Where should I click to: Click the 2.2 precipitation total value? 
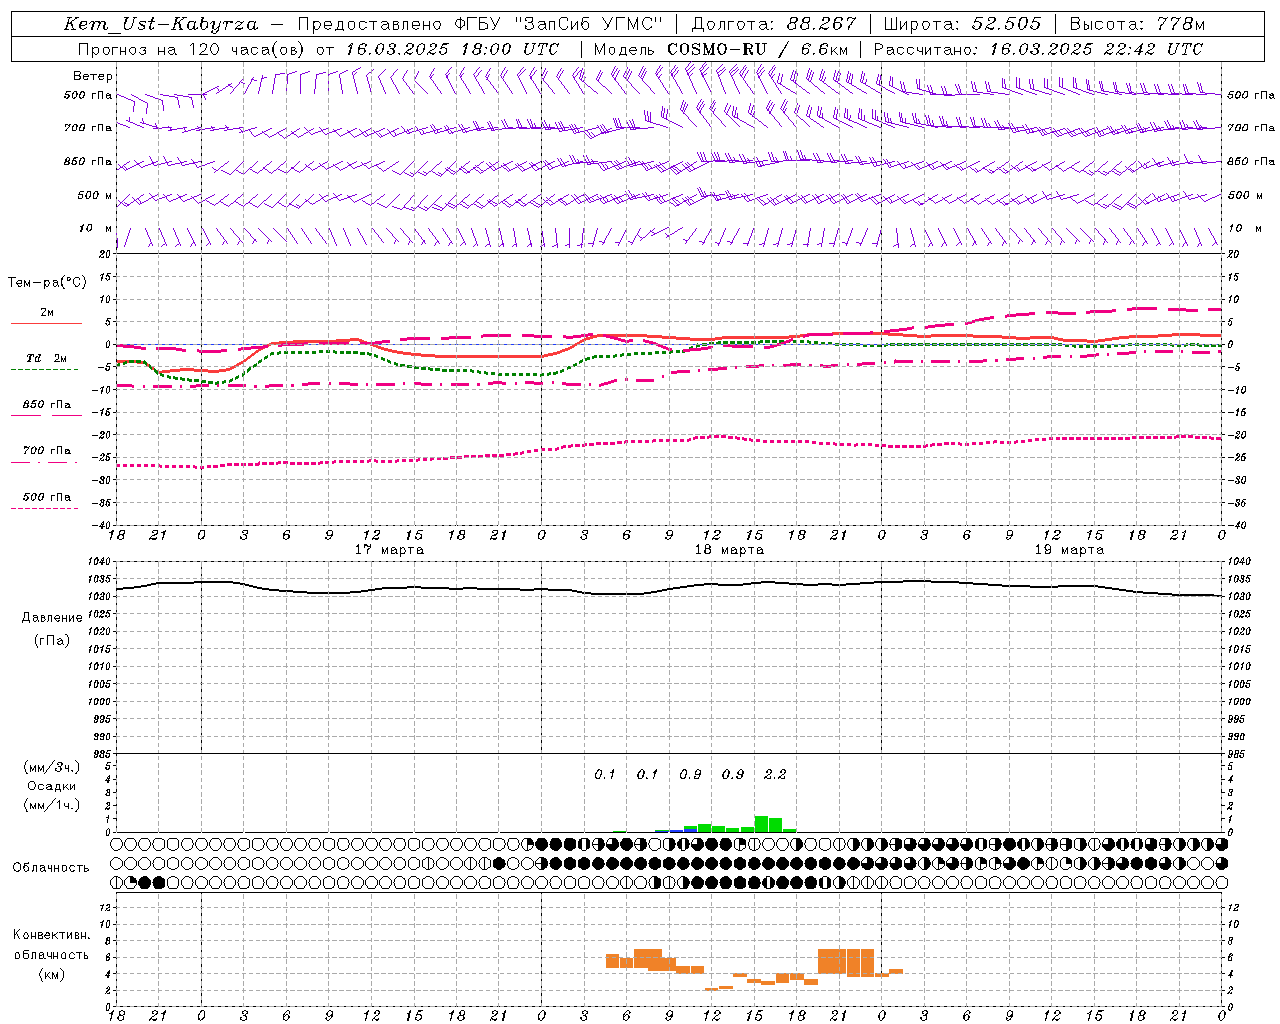click(x=775, y=774)
